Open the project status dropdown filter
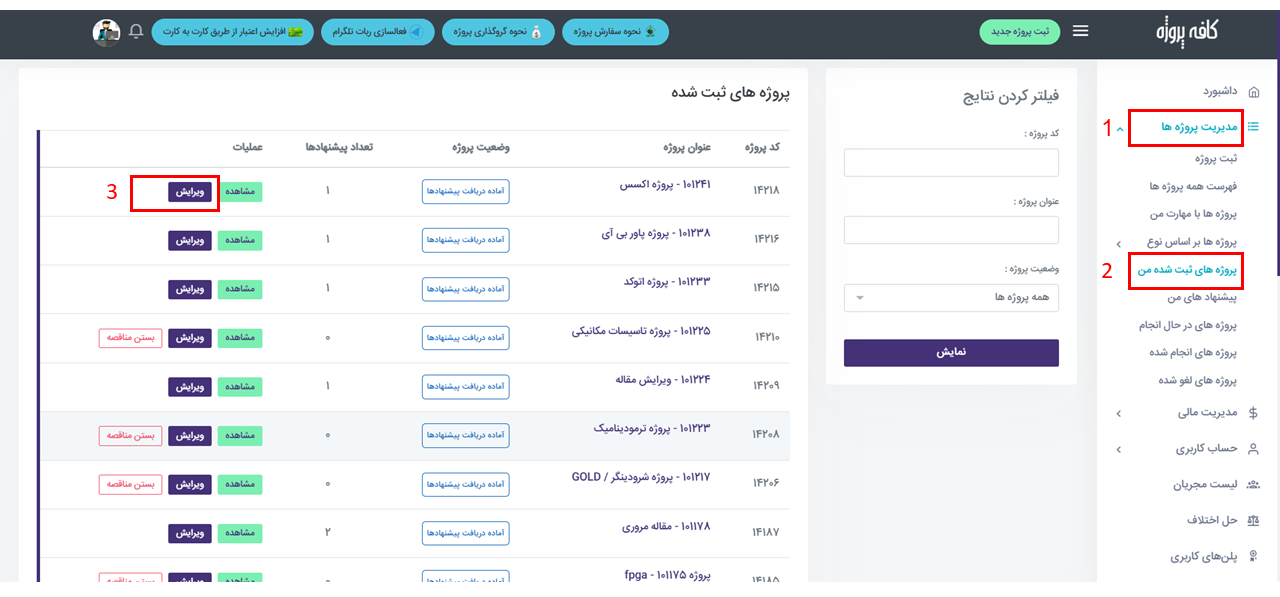 pos(951,298)
